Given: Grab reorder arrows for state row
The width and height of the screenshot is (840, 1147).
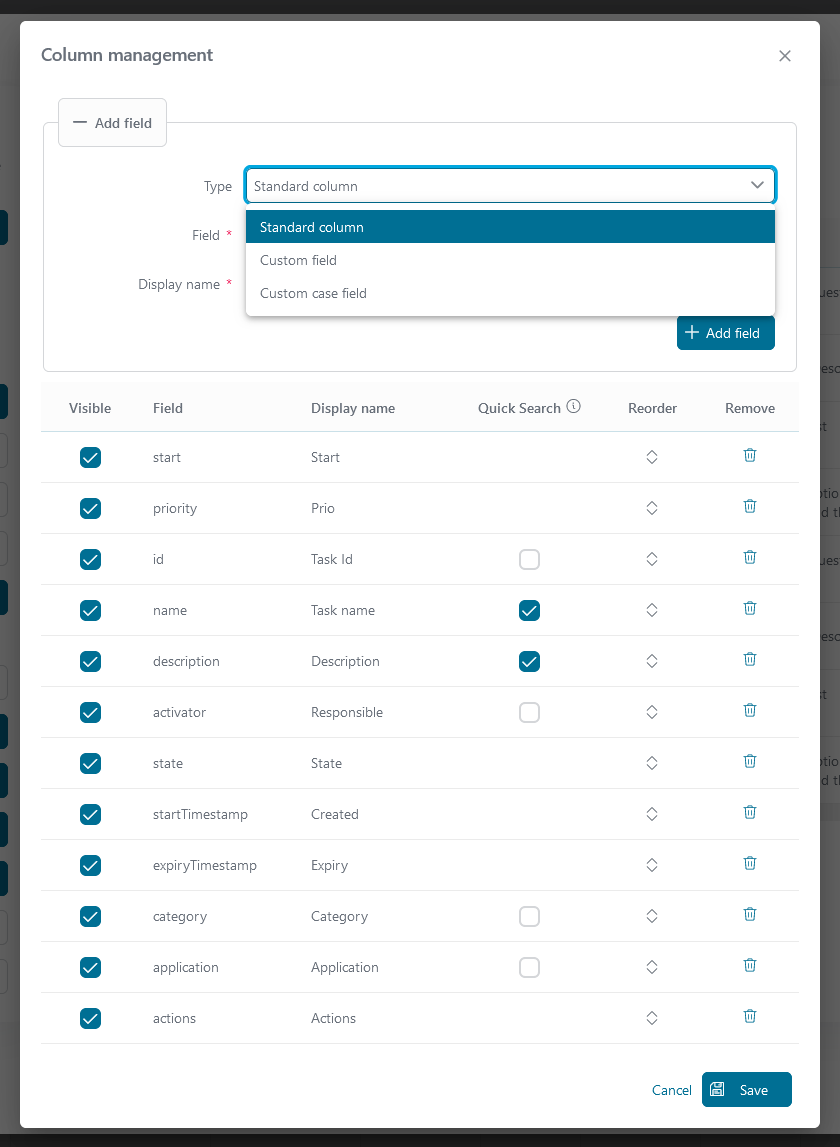Looking at the screenshot, I should click(652, 763).
